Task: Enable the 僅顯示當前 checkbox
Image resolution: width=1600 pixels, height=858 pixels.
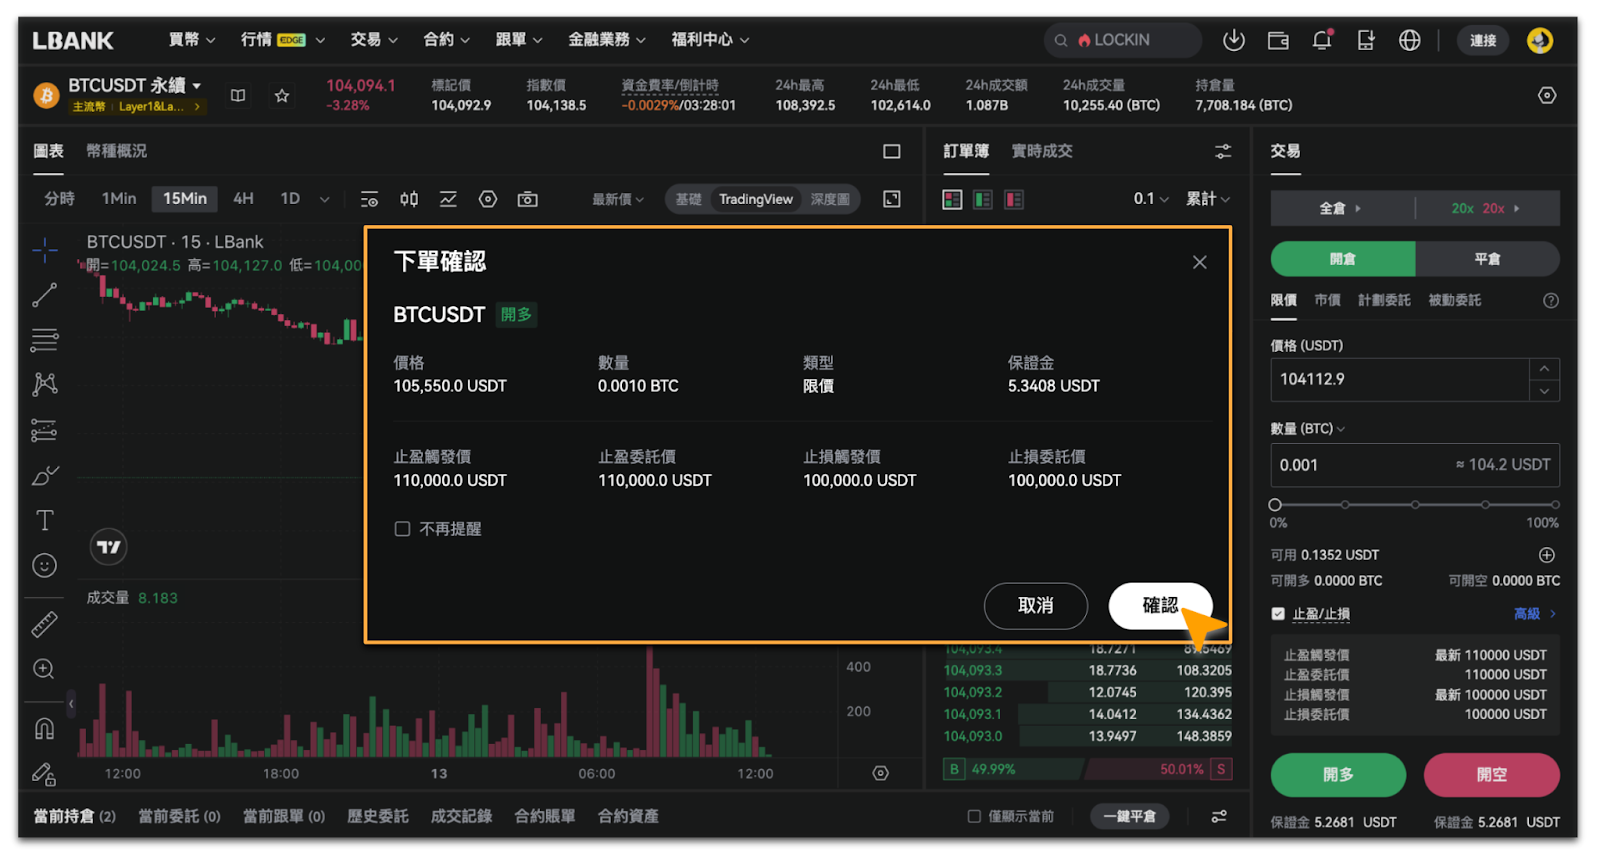Action: coord(974,816)
